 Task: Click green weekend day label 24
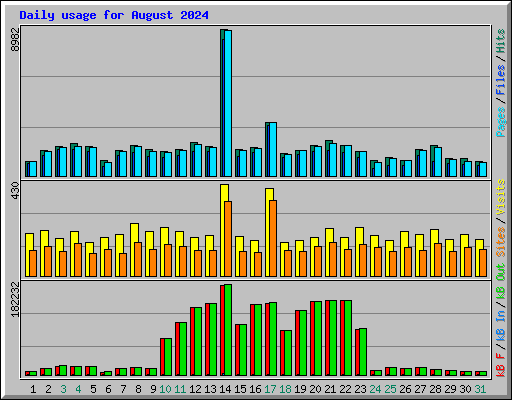375,389
